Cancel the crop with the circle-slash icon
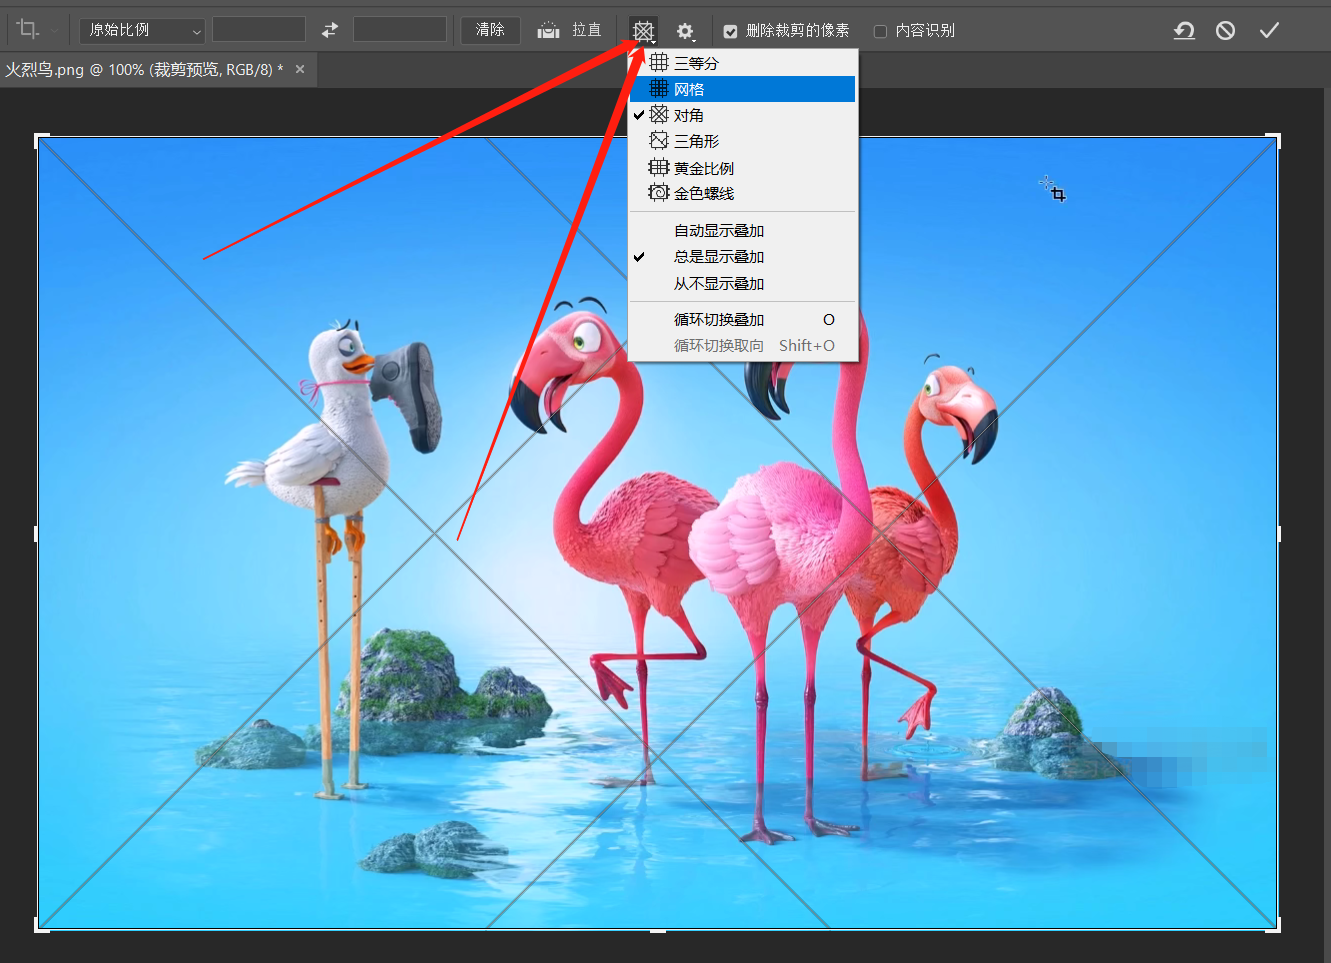 1225,31
